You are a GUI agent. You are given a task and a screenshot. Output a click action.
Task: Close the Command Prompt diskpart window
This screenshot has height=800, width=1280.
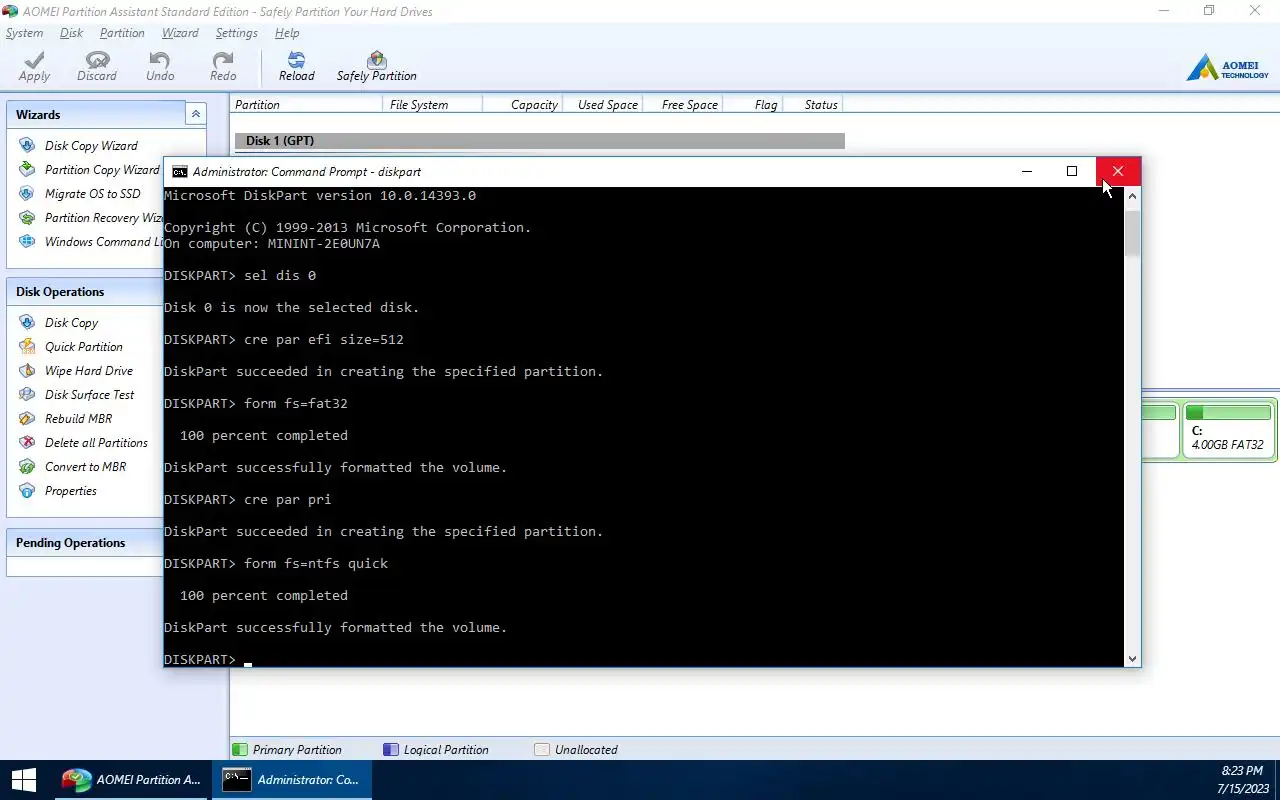(x=1118, y=171)
